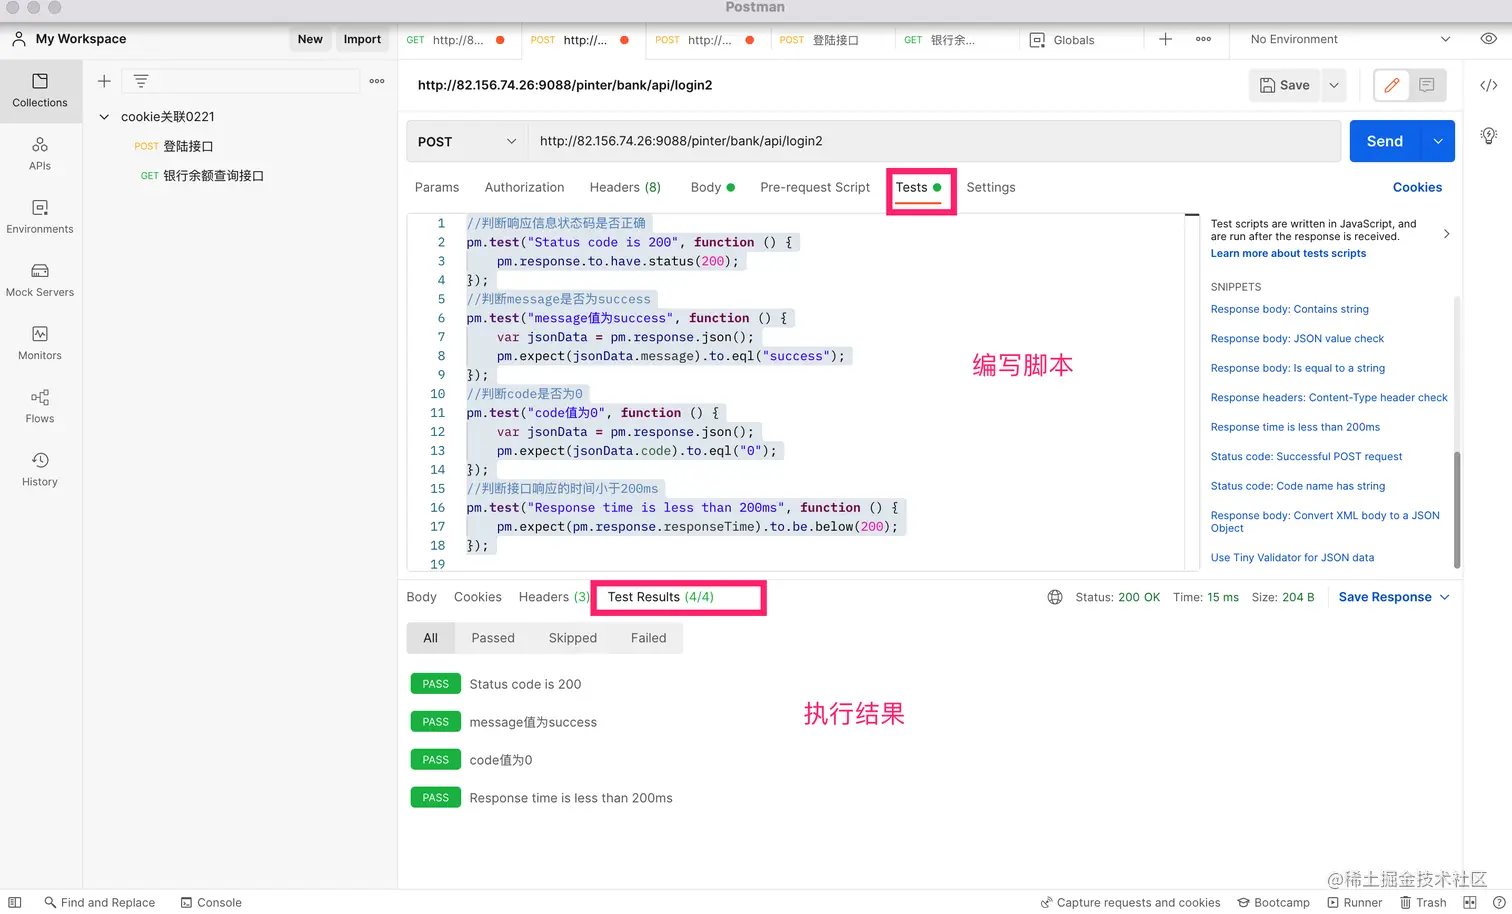Open the response Body tab
The width and height of the screenshot is (1512, 914).
421,597
